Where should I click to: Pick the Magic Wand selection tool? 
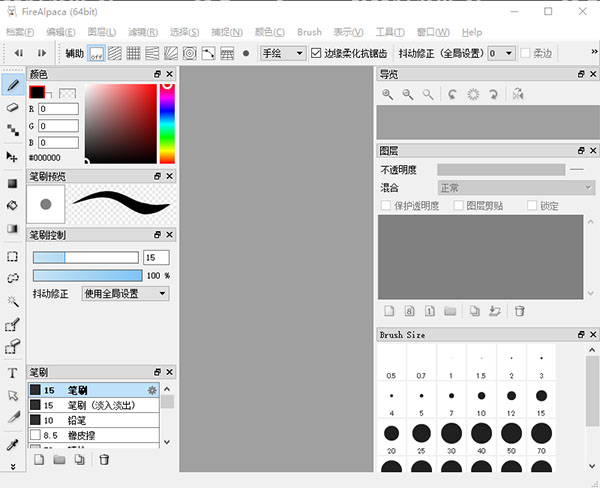(x=12, y=301)
